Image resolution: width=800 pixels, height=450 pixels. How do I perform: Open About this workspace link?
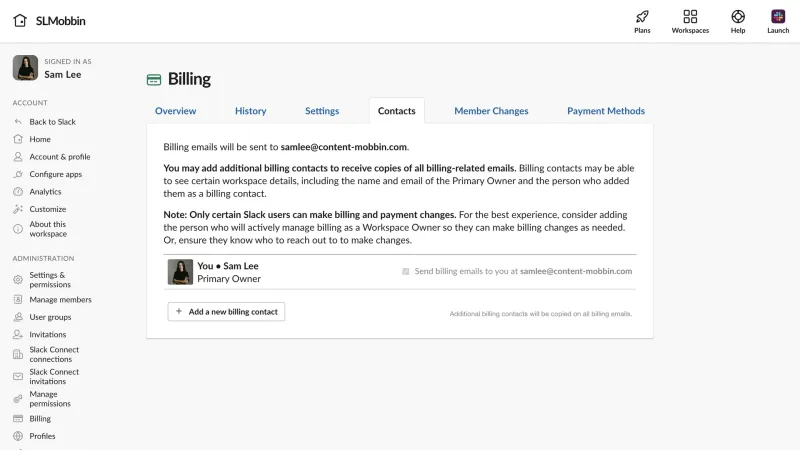[48, 229]
